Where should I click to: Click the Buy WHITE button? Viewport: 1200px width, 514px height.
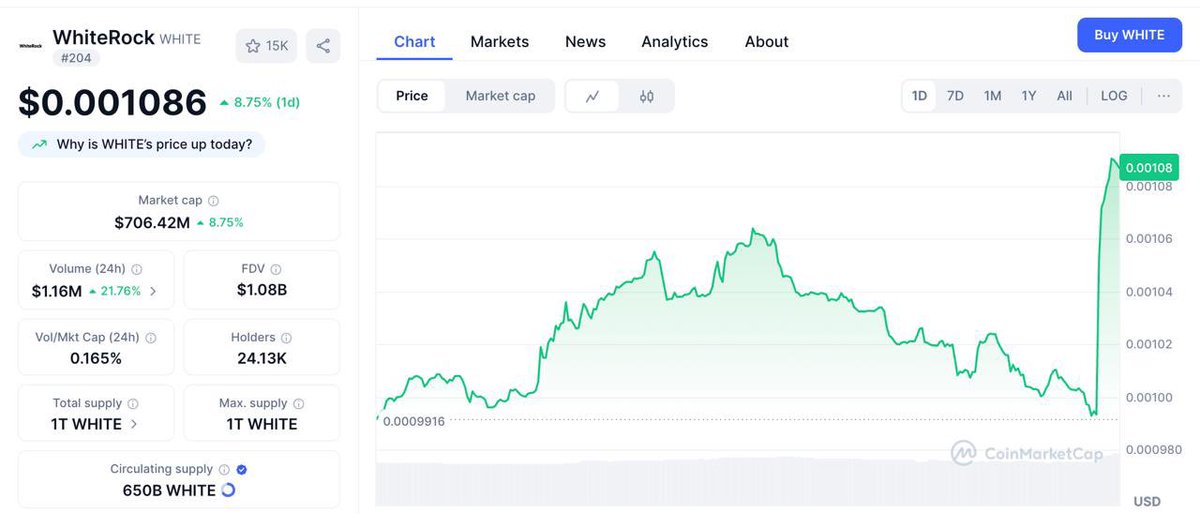pos(1129,35)
